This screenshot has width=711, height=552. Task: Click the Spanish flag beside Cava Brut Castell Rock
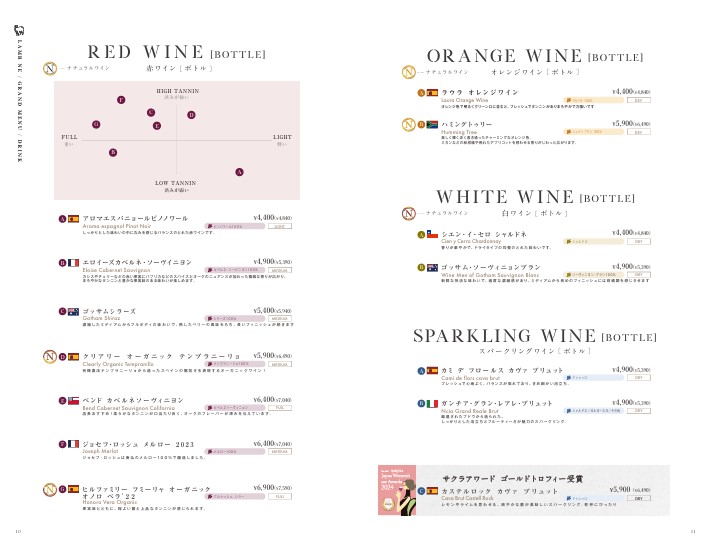tap(432, 491)
